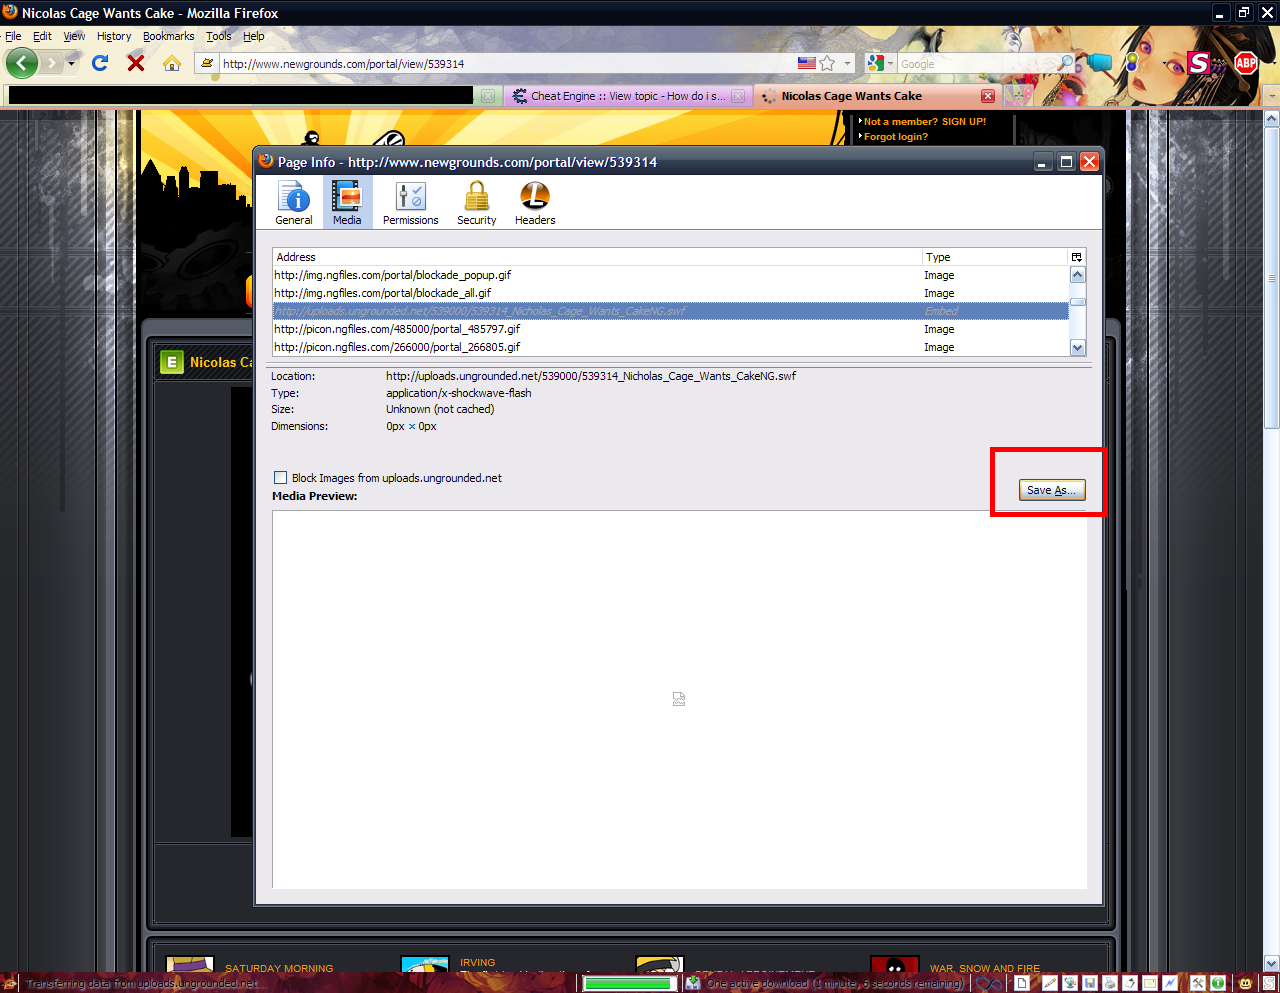Image resolution: width=1280 pixels, height=993 pixels.
Task: Switch to the Cheat Engine View topic tab
Action: pos(627,96)
